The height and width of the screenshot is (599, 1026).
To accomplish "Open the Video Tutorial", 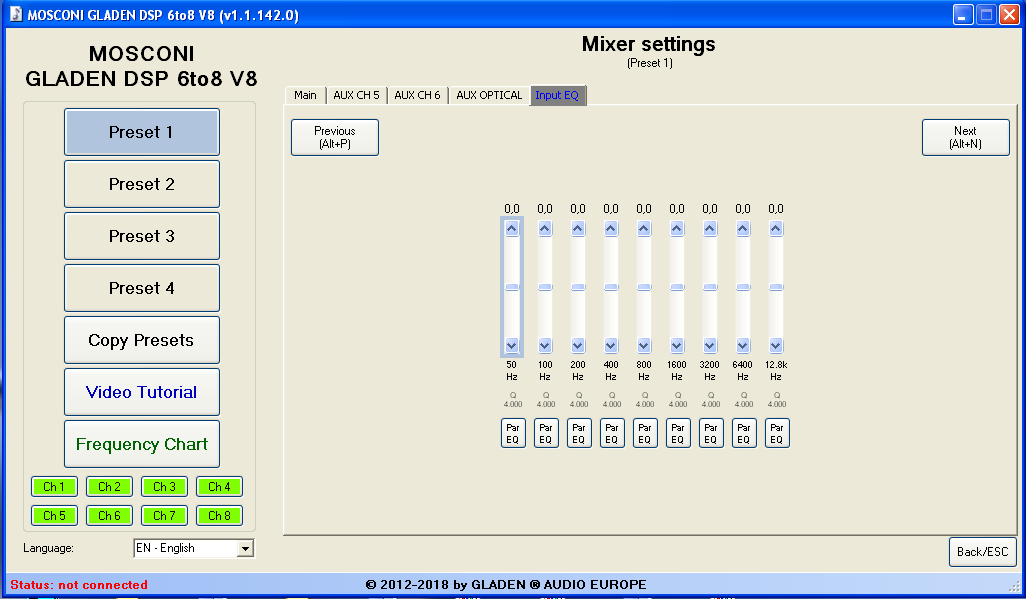I will click(x=142, y=392).
